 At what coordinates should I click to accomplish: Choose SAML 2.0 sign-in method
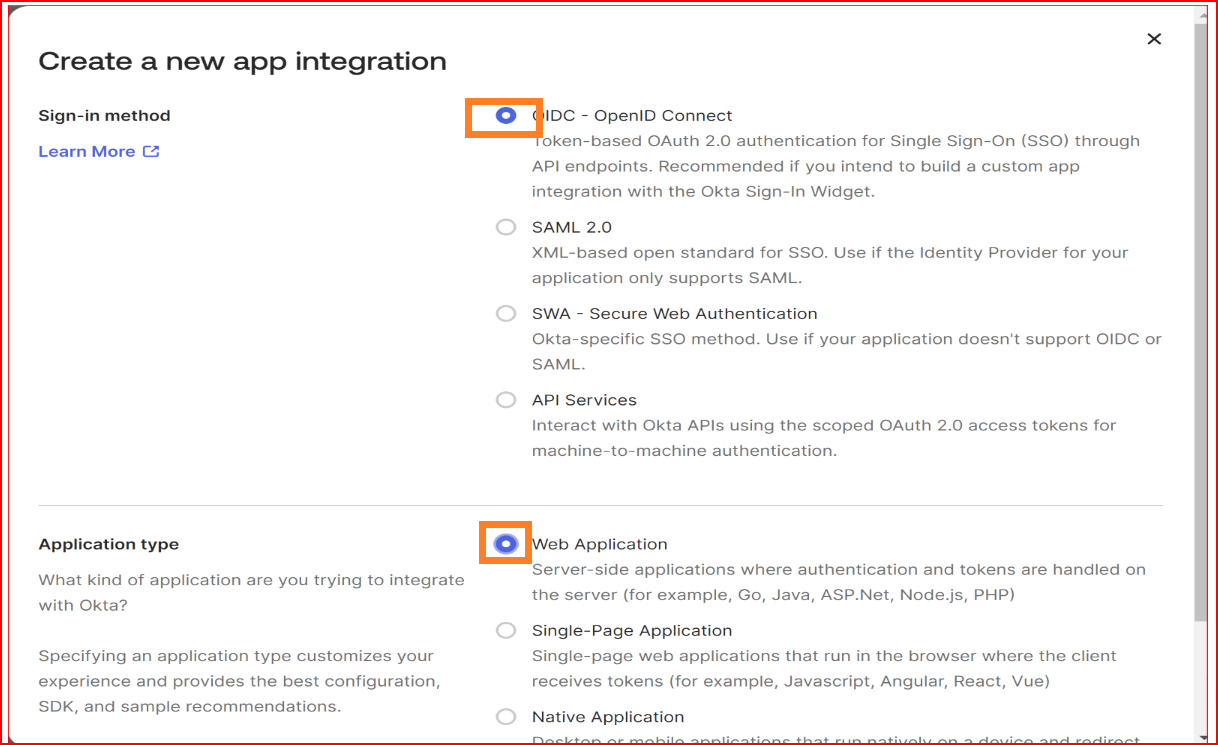[506, 227]
